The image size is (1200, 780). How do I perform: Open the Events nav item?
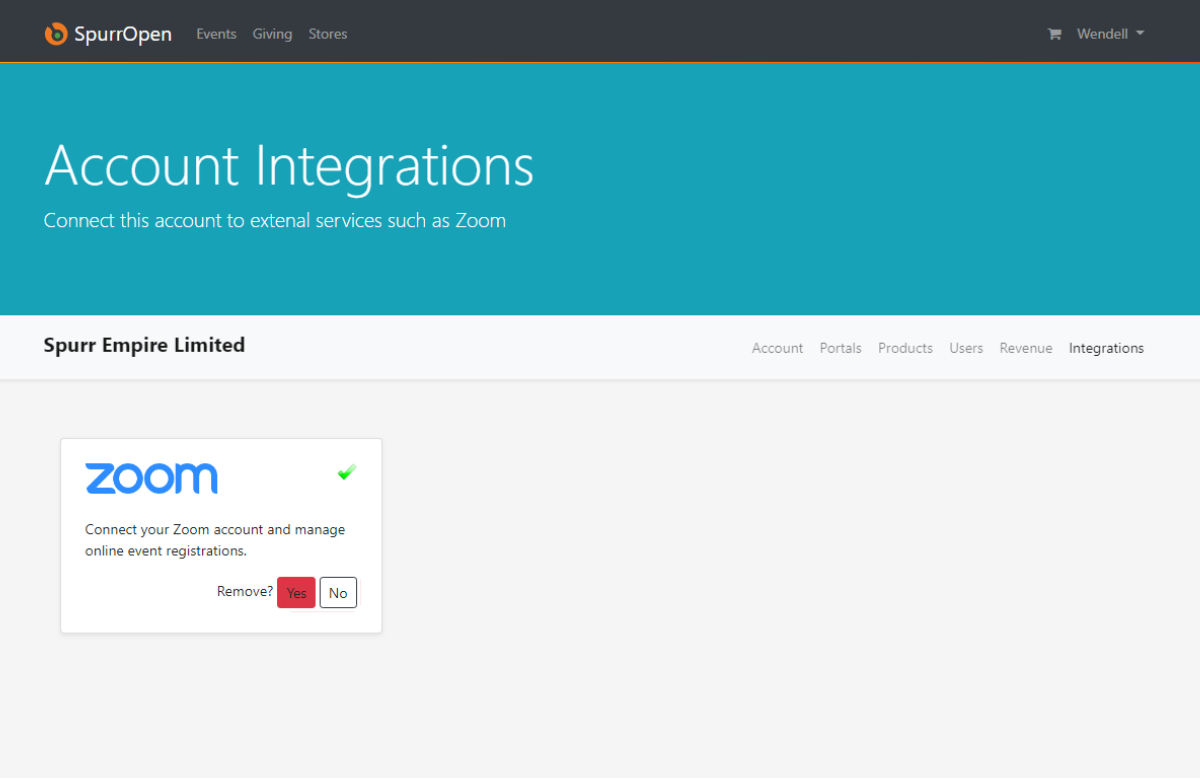[216, 34]
